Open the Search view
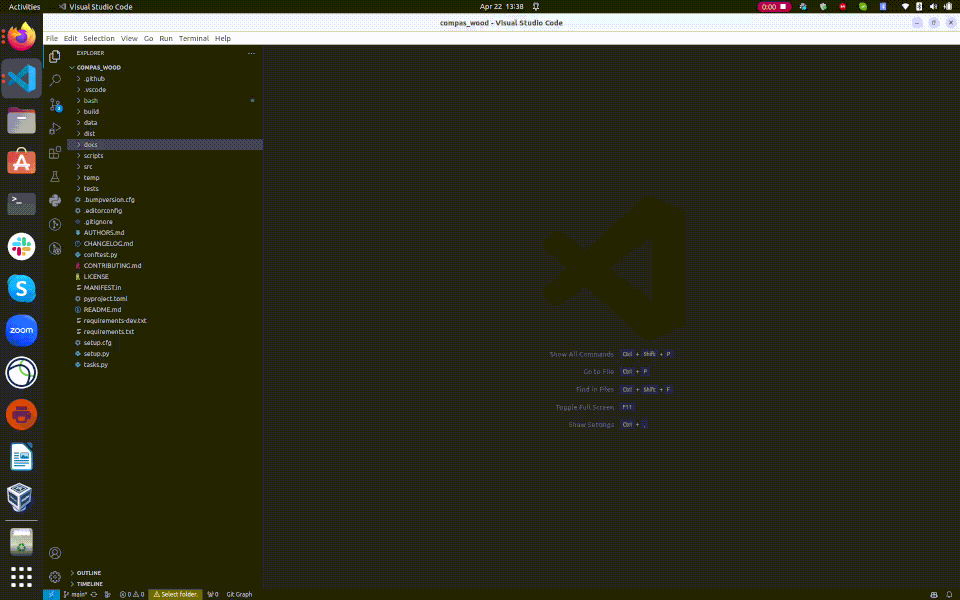 55,80
